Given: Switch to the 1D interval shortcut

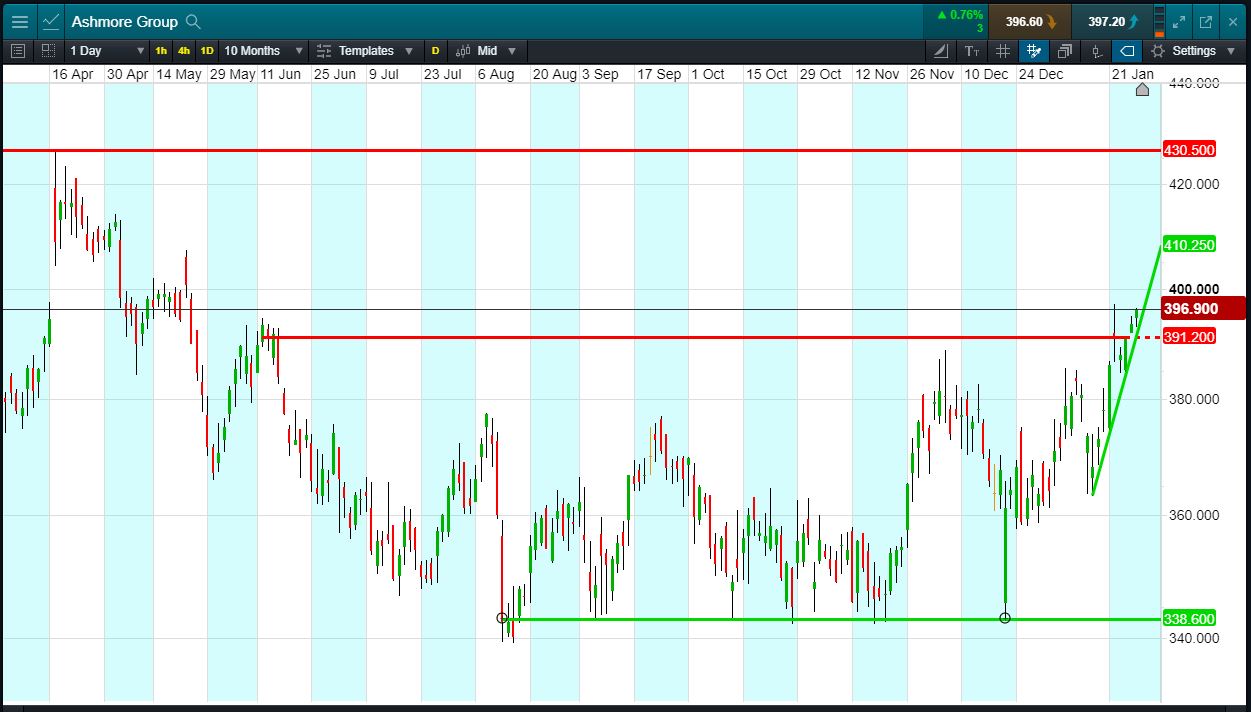Looking at the screenshot, I should click(207, 50).
